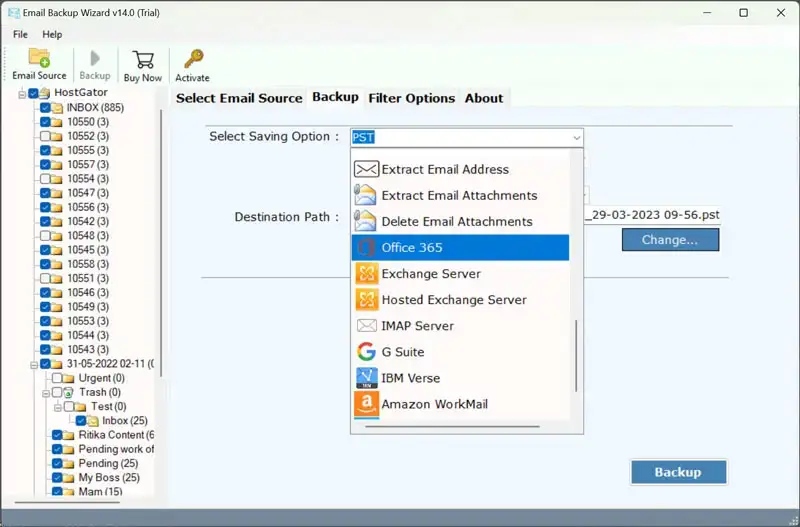Click the My Boss (25) folder icon

[69, 478]
